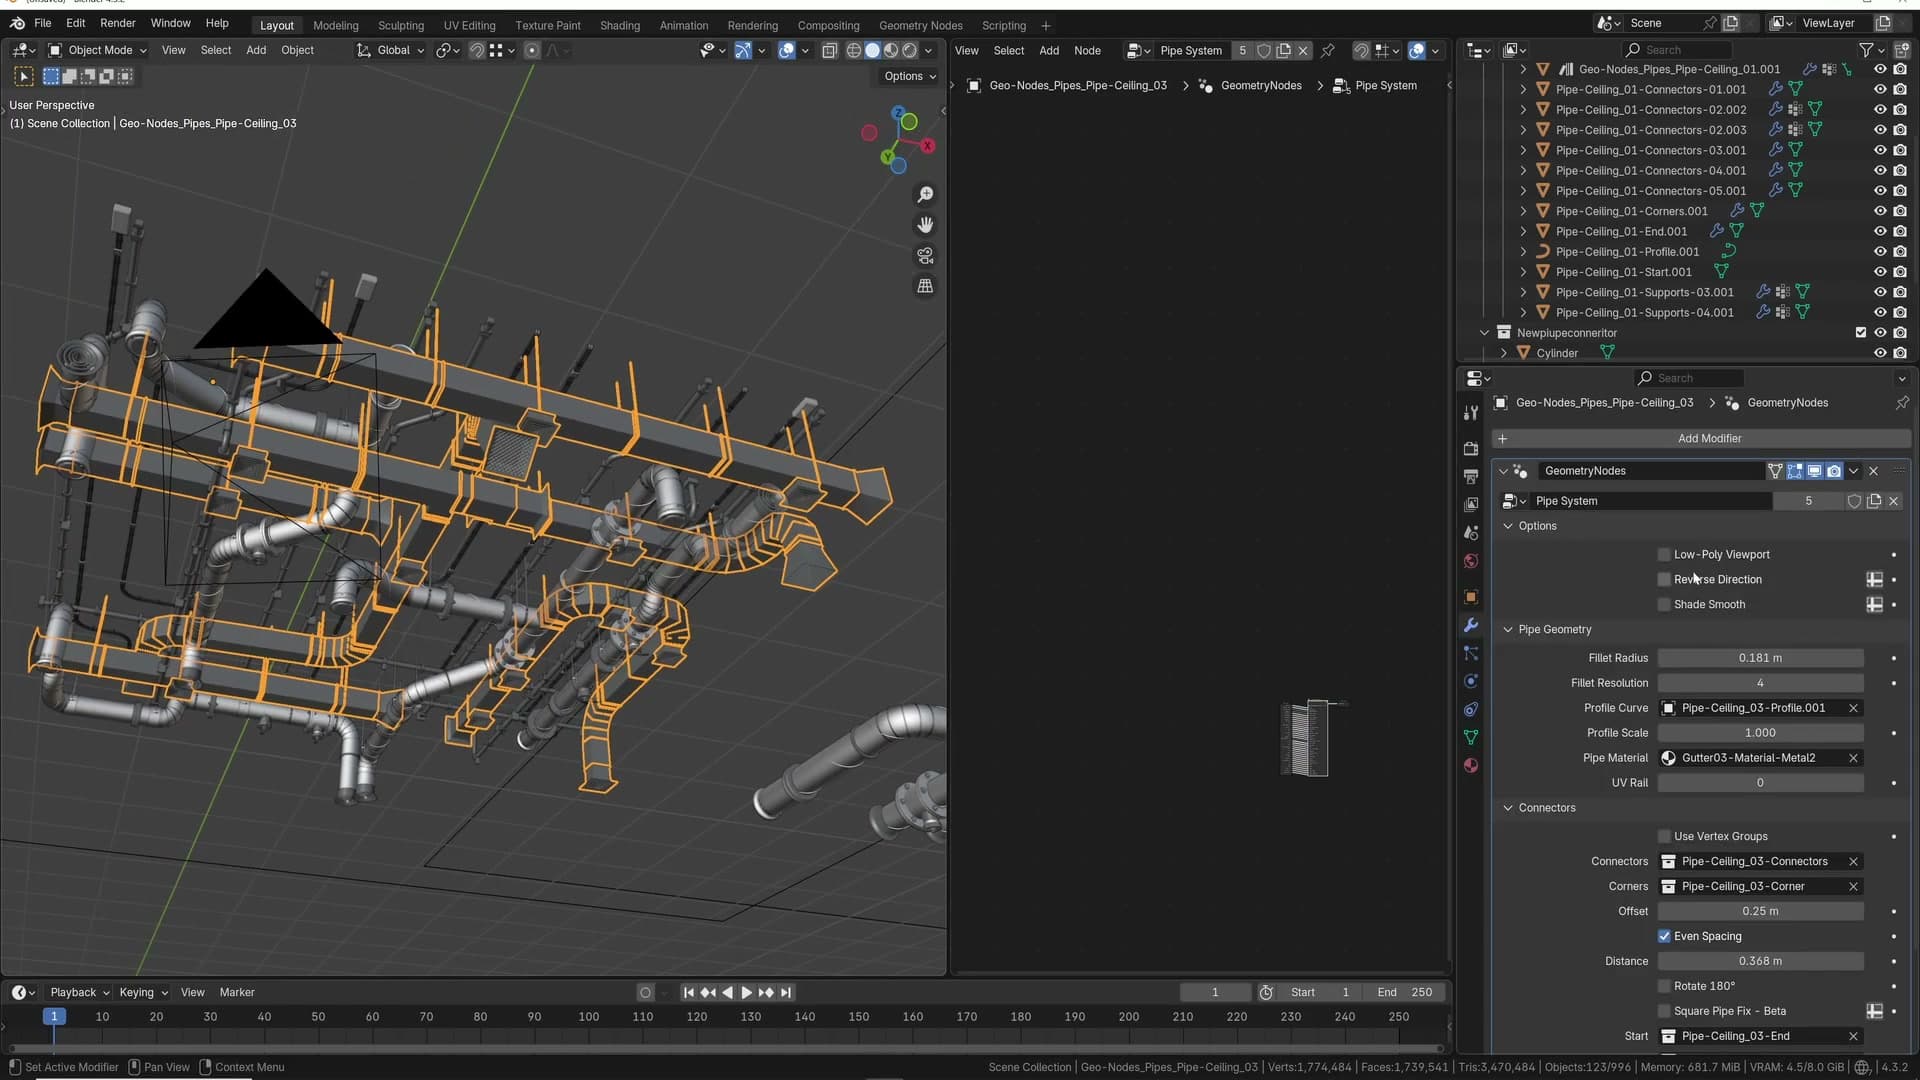Open Playback dropdown in timeline
The image size is (1920, 1080).
coord(79,993)
